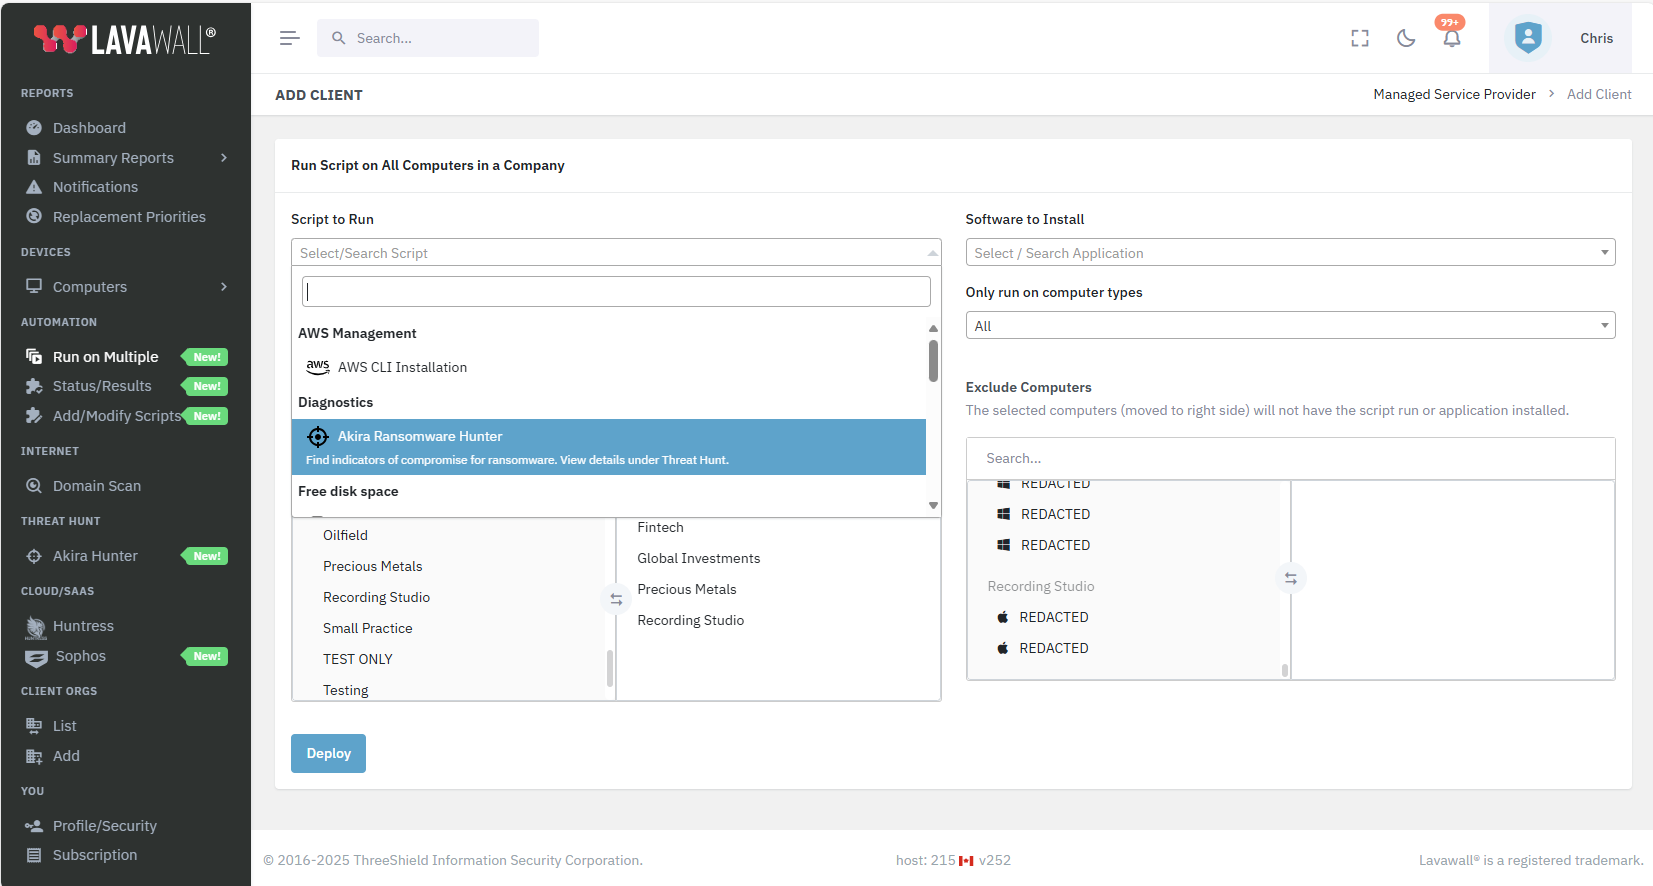Click the Computers monitor icon

[x=34, y=286]
